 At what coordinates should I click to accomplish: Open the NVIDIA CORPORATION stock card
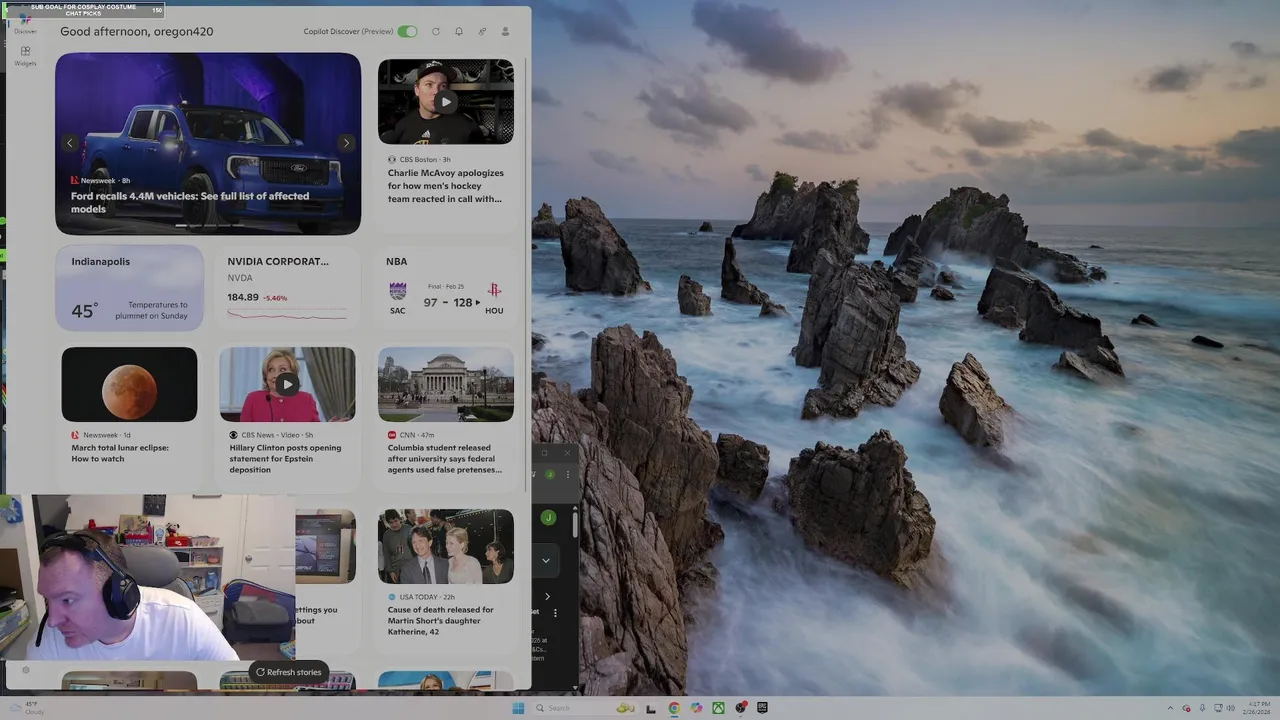point(287,288)
